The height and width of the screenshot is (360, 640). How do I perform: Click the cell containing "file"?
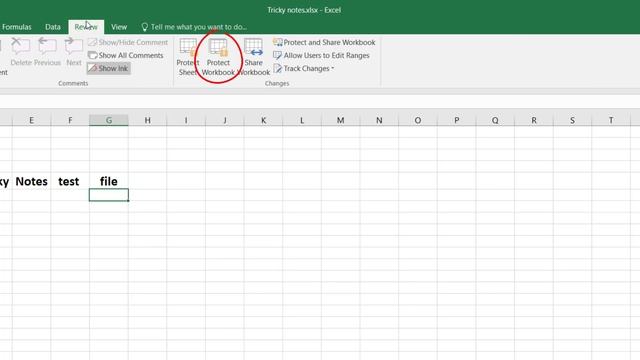pyautogui.click(x=109, y=181)
